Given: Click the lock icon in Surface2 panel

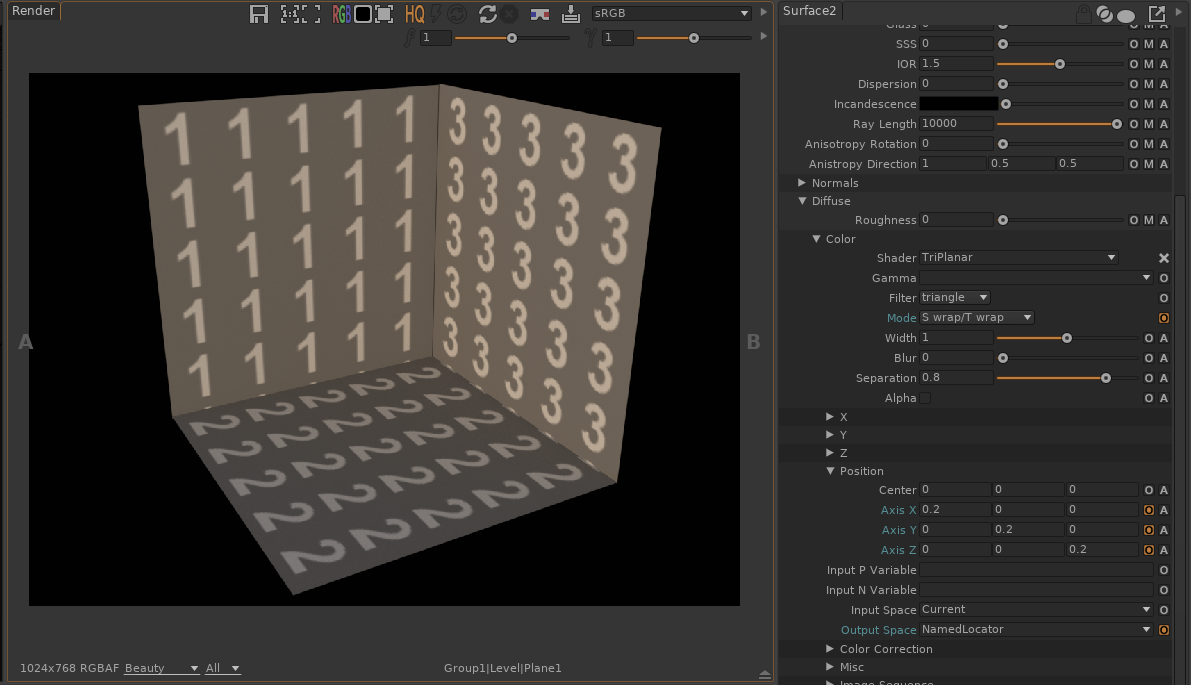Looking at the screenshot, I should tap(1083, 14).
